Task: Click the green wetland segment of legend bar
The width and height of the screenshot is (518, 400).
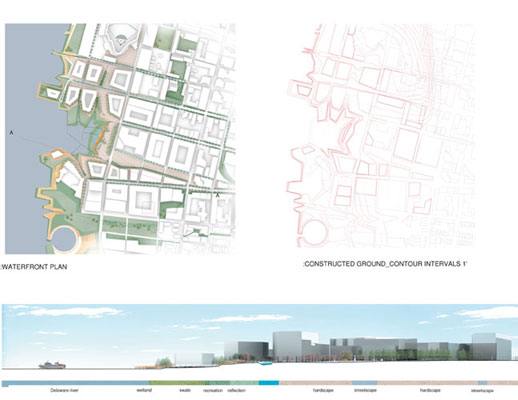Action: [x=176, y=383]
